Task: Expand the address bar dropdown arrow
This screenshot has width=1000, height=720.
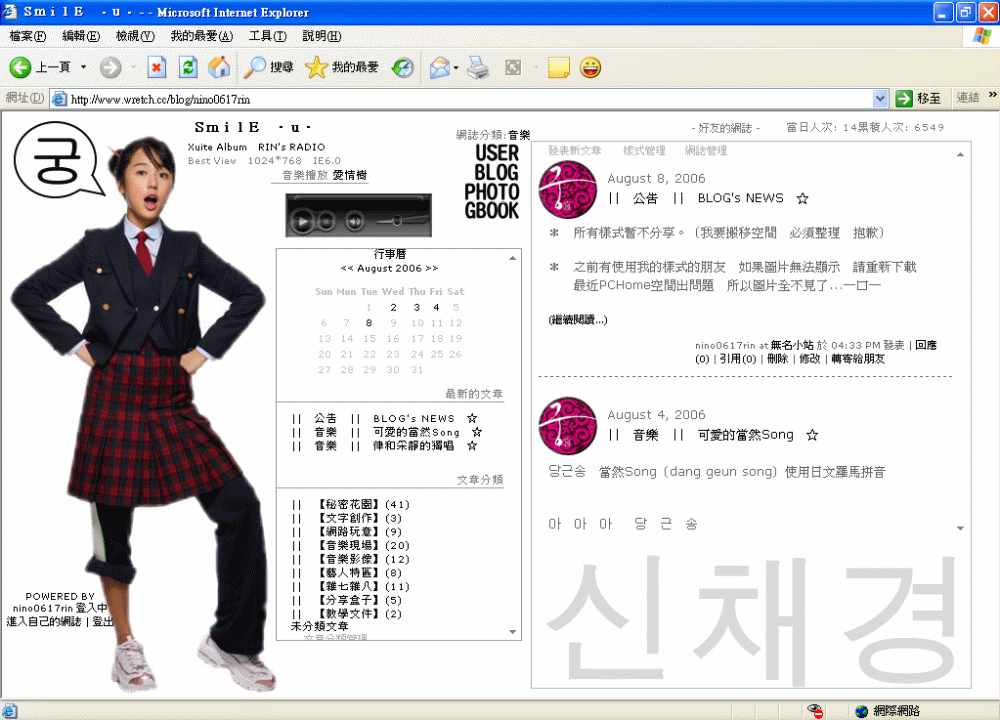Action: tap(880, 98)
